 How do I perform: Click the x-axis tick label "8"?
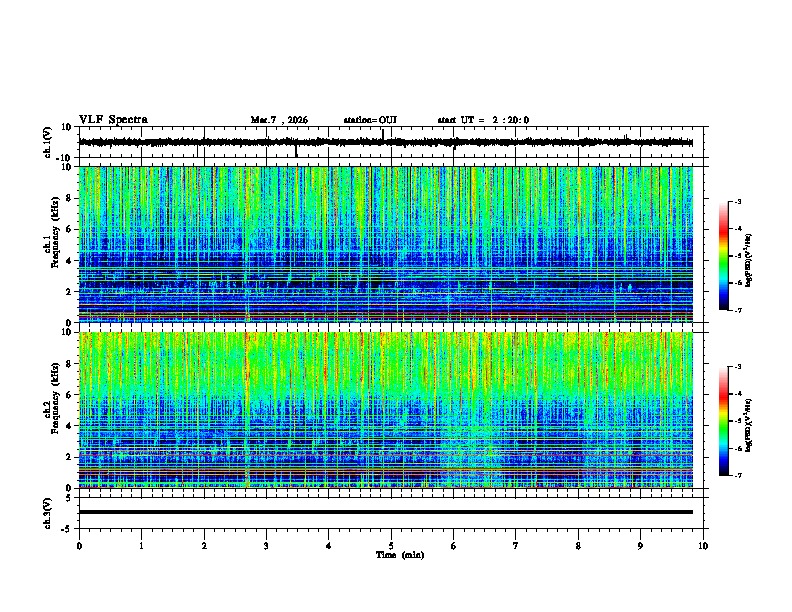578,546
